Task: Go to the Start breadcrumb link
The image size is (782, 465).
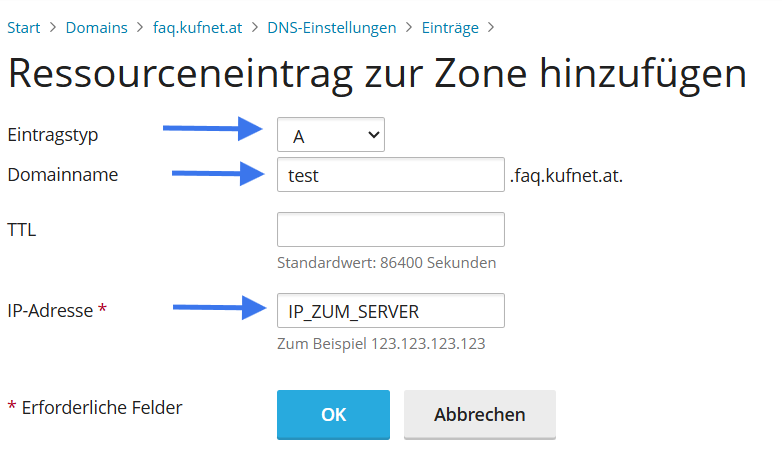Action: [x=24, y=27]
